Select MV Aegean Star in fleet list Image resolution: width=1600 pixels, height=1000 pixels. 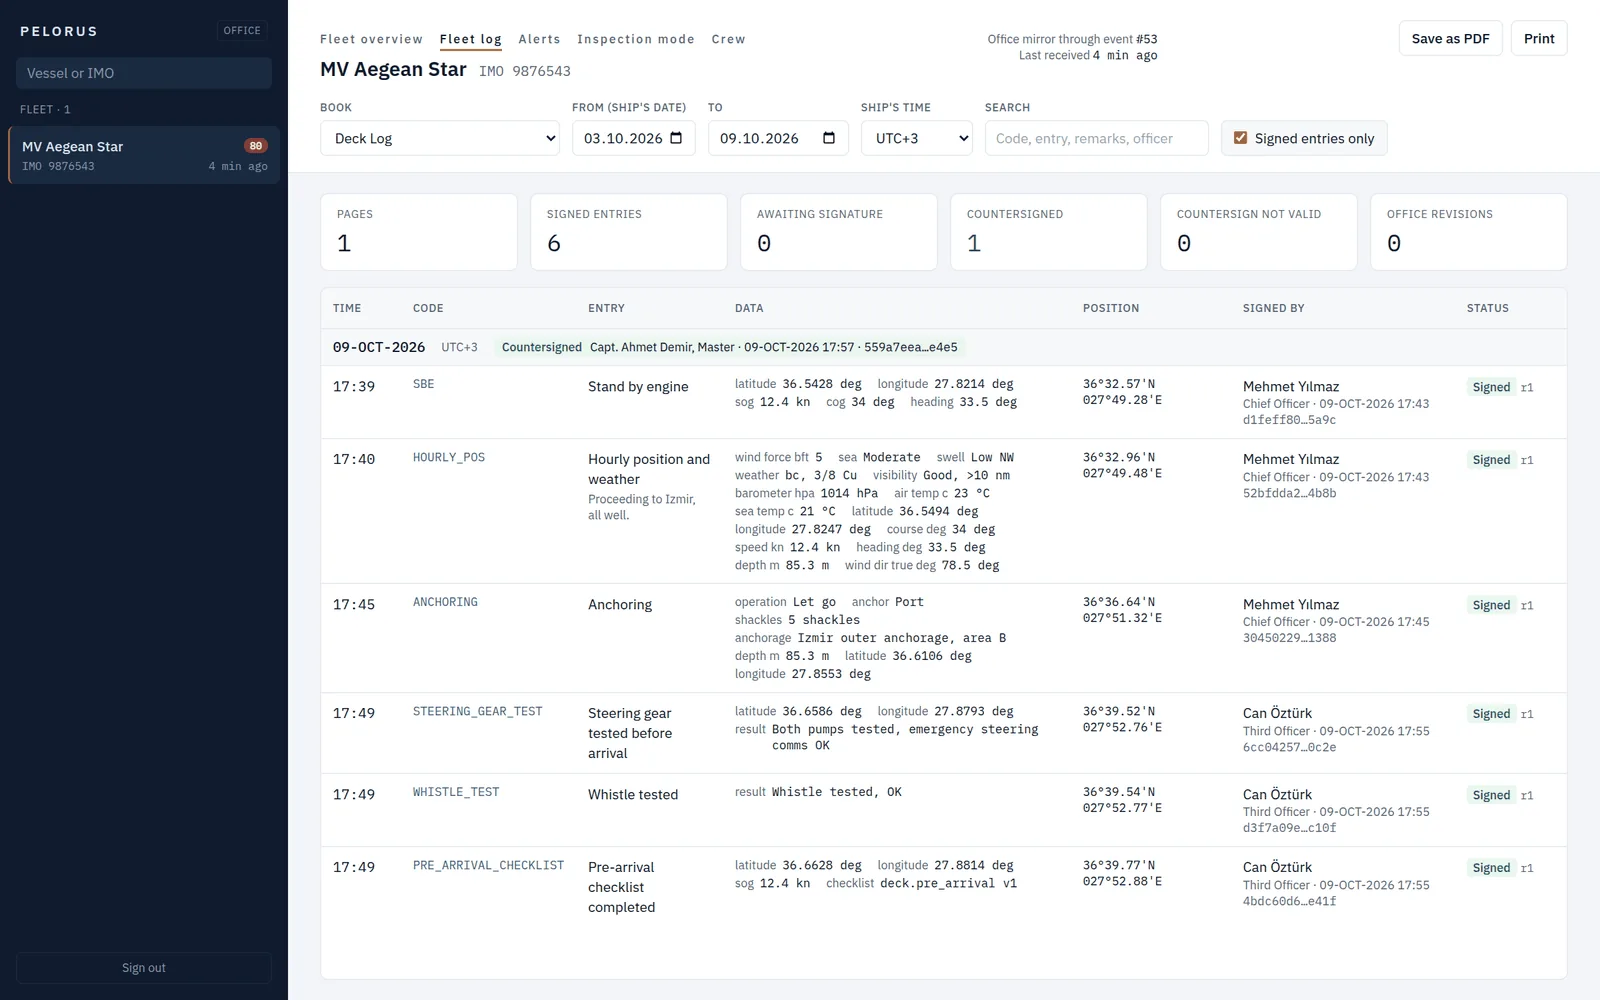click(x=144, y=155)
